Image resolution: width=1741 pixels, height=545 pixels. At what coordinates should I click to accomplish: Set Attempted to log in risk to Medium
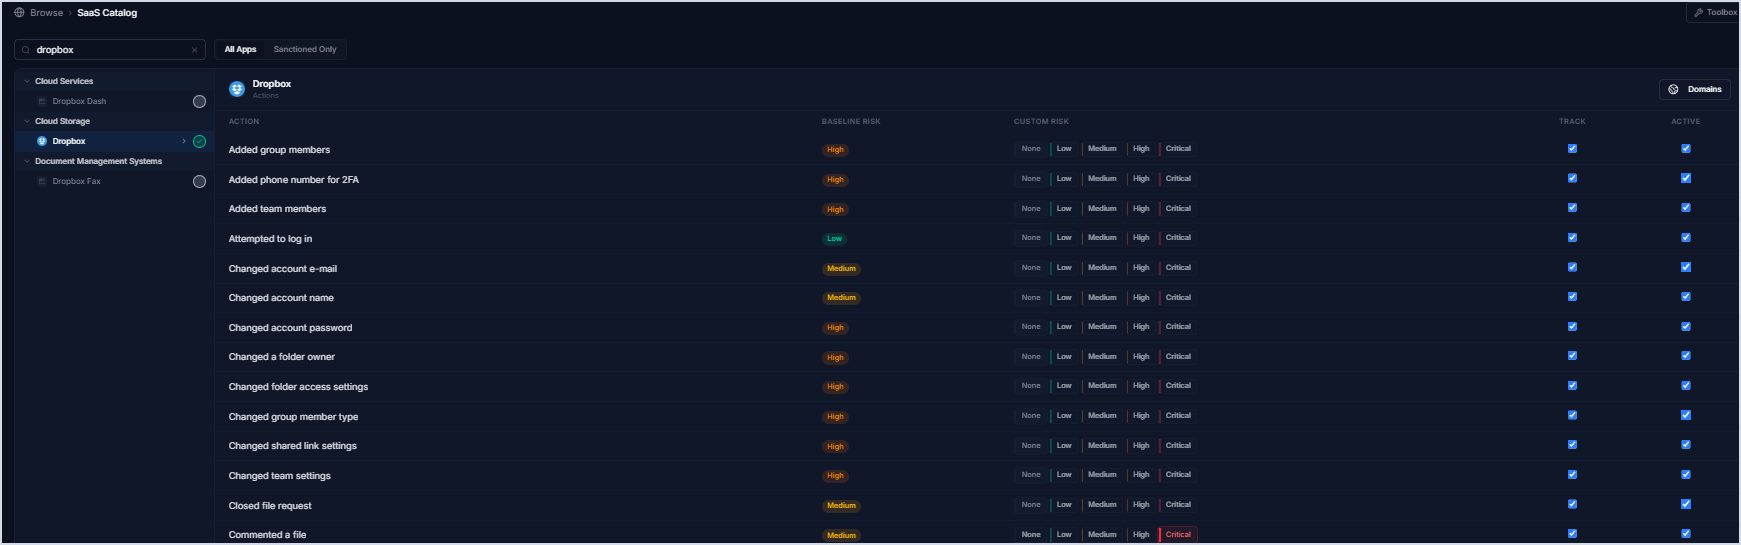pyautogui.click(x=1102, y=238)
